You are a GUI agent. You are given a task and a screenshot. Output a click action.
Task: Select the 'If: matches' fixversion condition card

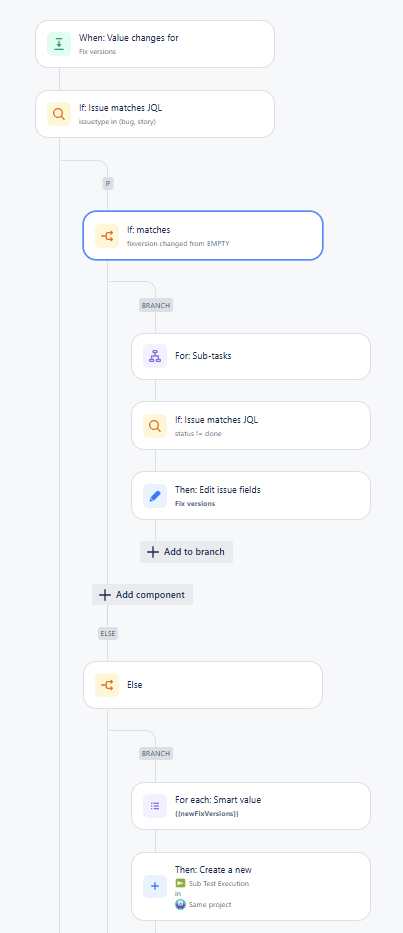(x=203, y=235)
